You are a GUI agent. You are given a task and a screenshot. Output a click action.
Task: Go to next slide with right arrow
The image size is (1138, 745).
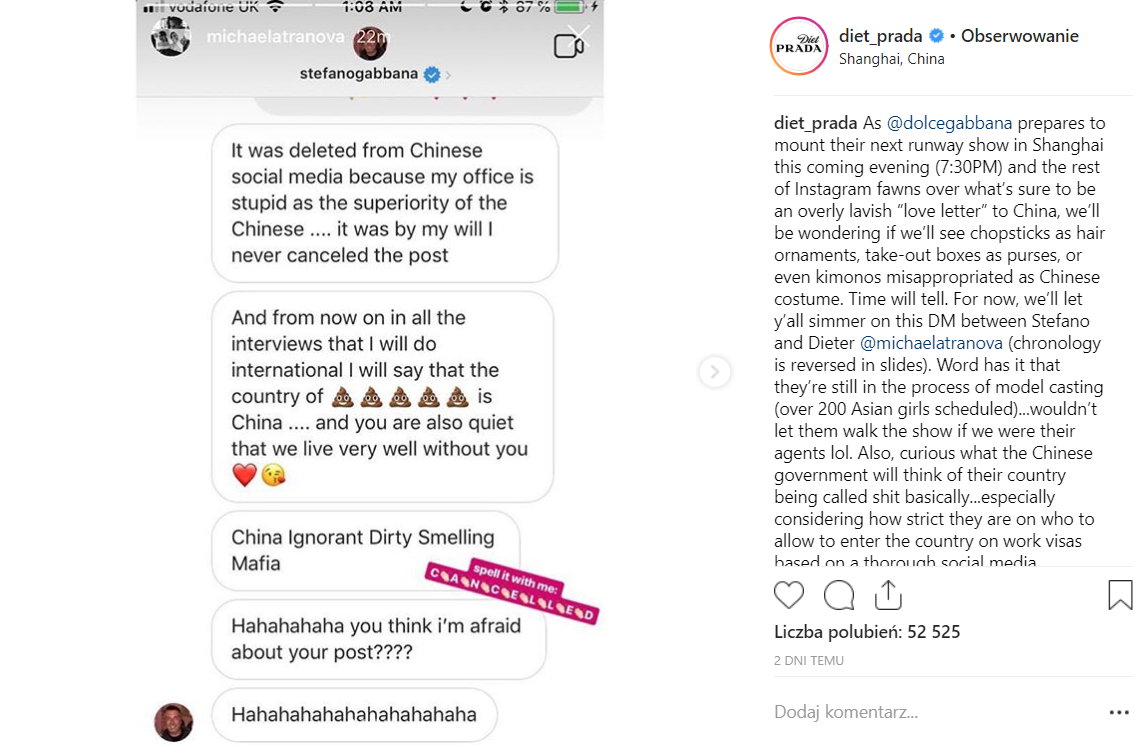click(714, 371)
